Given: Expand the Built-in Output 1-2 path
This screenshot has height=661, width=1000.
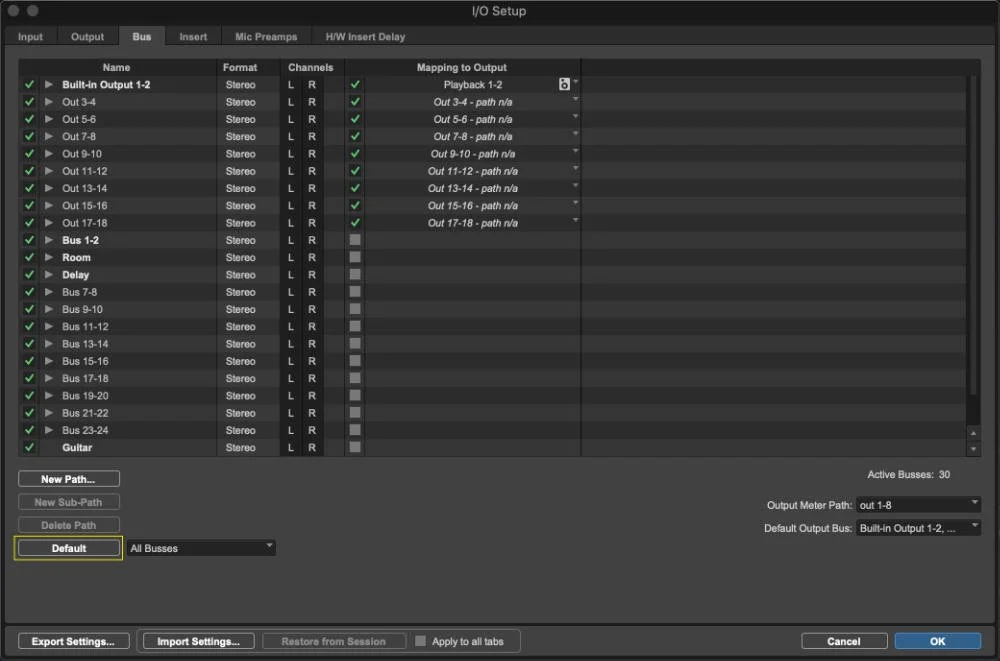Looking at the screenshot, I should tap(48, 84).
